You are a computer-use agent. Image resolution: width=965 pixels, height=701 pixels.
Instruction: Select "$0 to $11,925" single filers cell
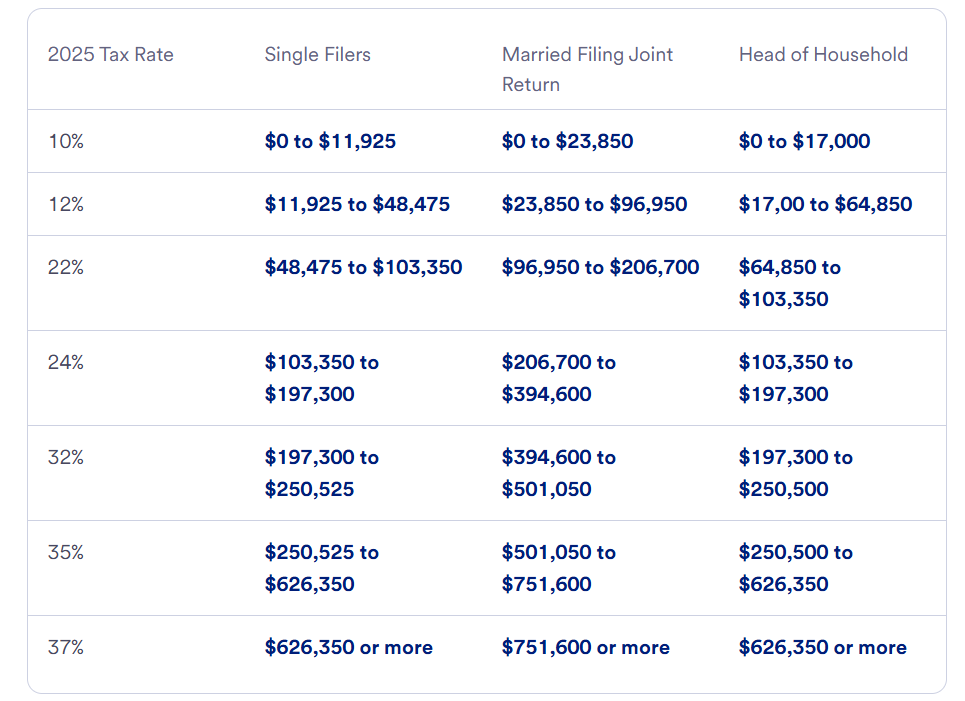[x=330, y=141]
